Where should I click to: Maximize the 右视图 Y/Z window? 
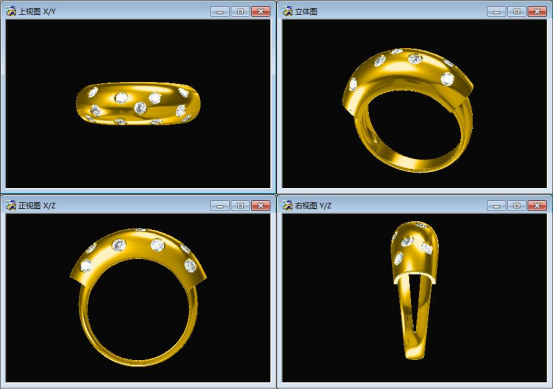pos(517,205)
